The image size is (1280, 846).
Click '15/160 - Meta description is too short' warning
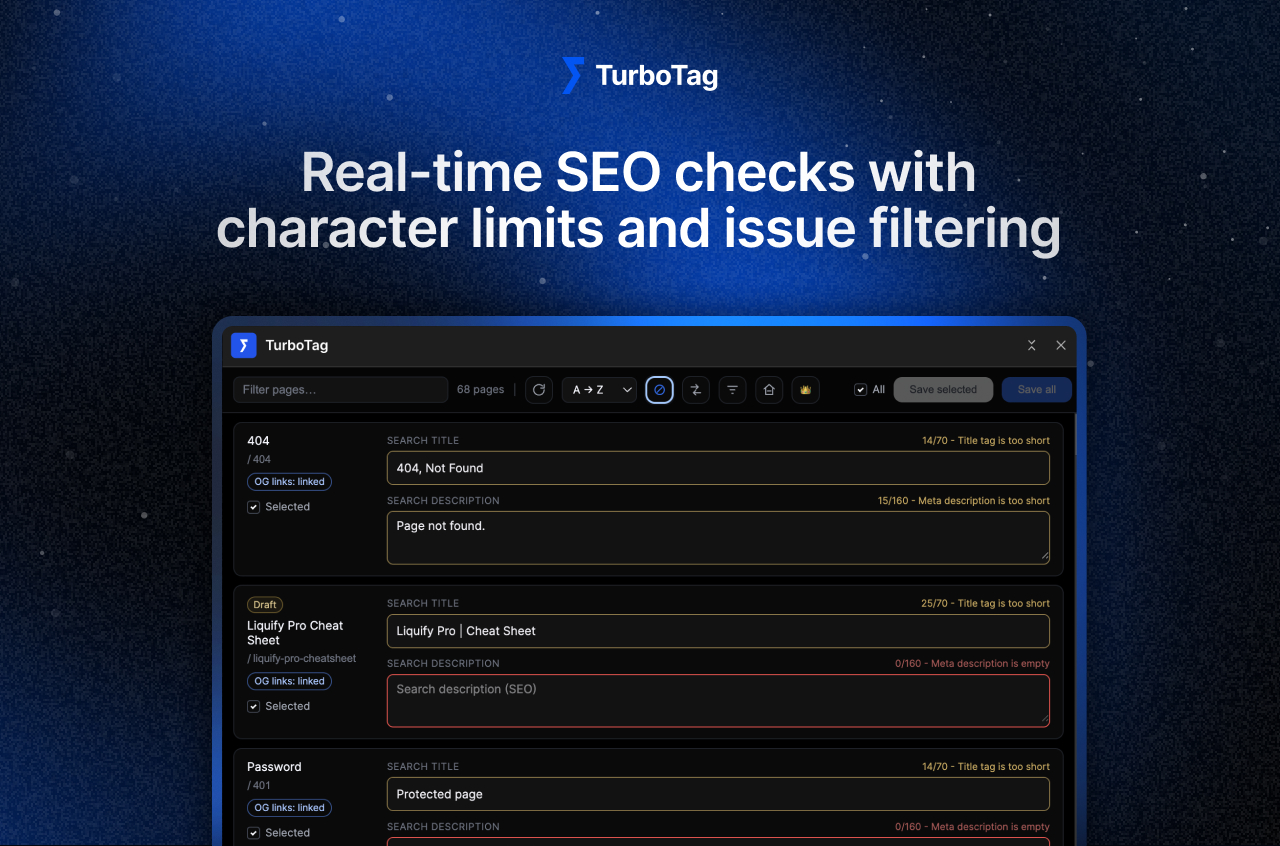coord(964,501)
